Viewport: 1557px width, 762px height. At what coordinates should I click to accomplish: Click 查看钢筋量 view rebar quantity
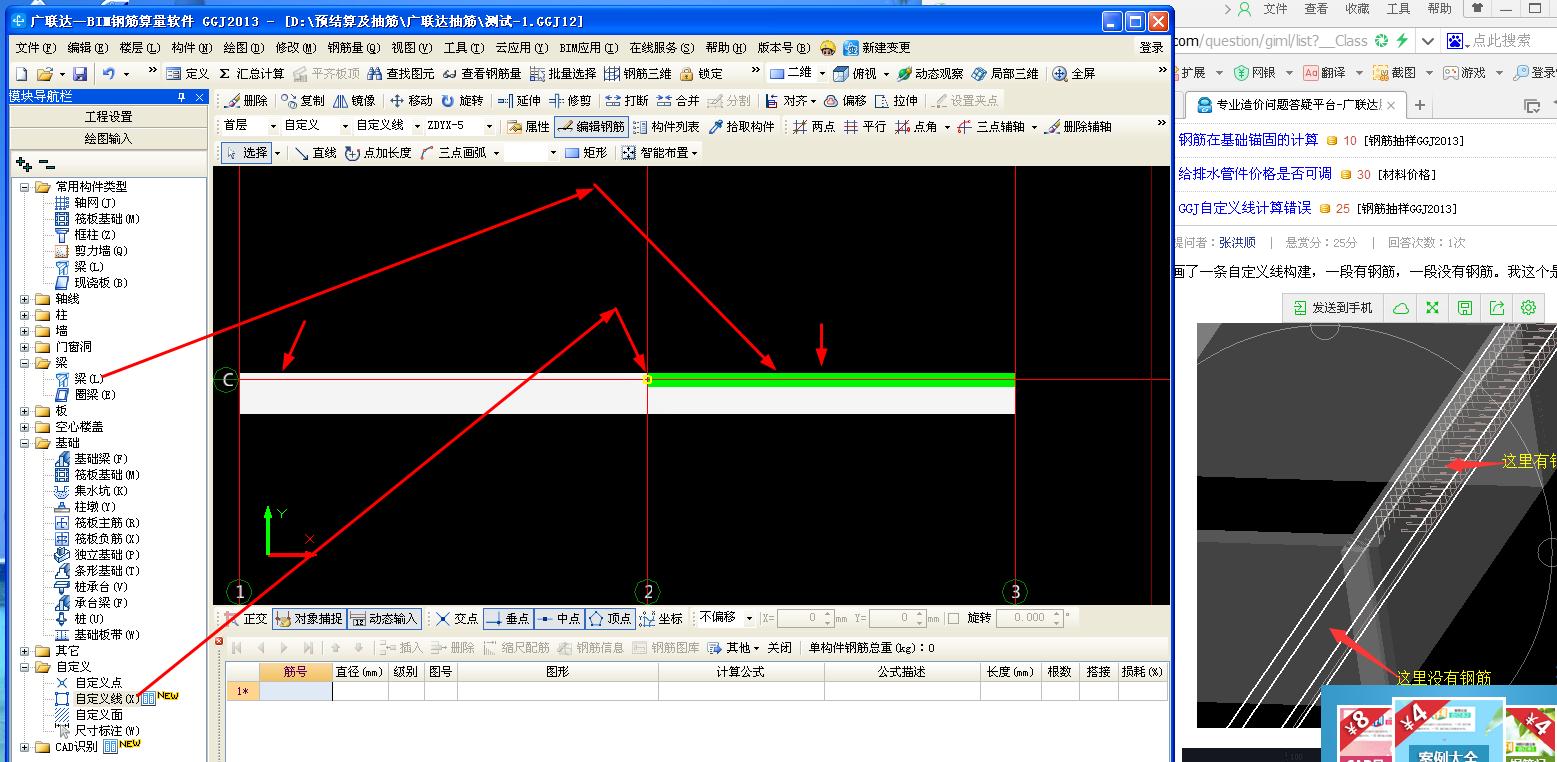tap(482, 74)
